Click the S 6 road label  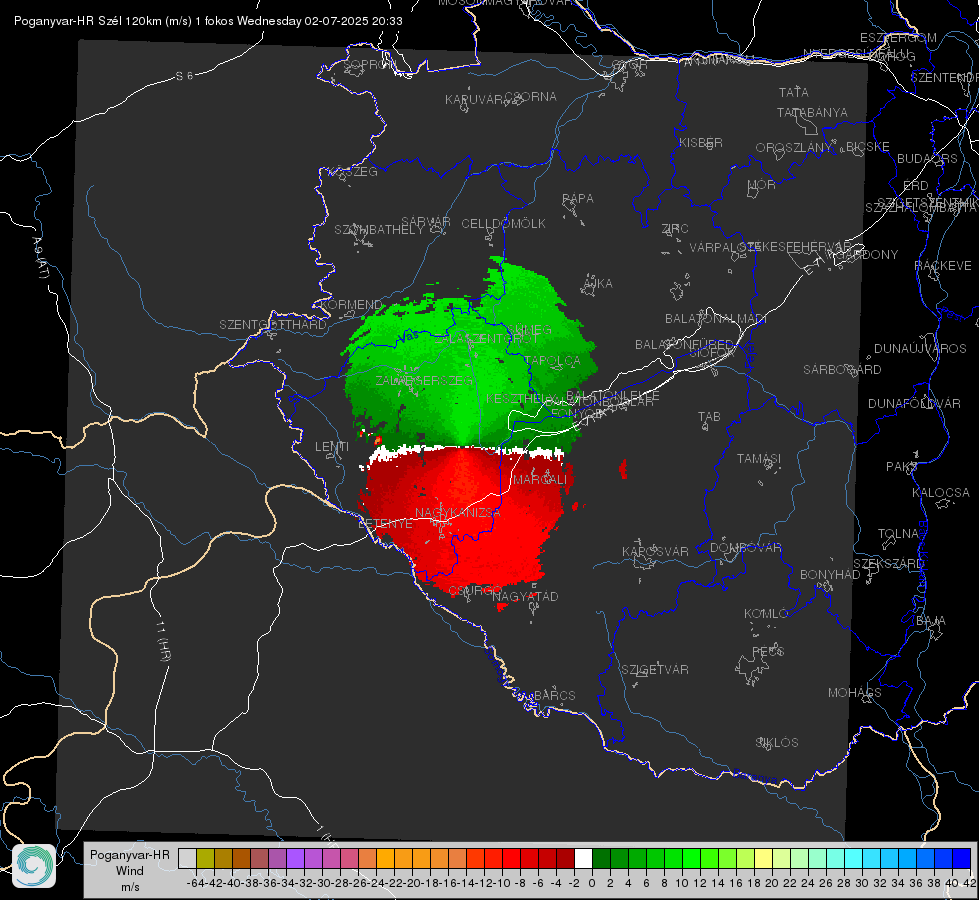184,76
